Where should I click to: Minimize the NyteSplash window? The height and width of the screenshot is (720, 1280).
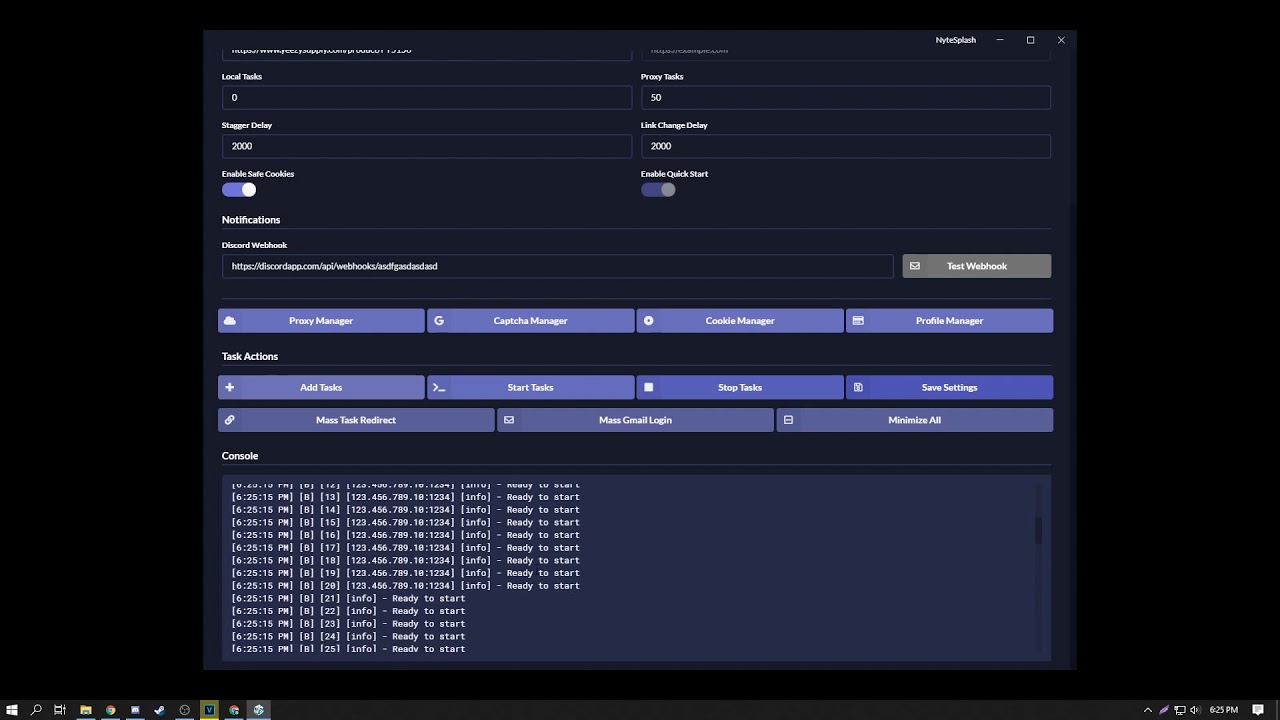[1000, 40]
